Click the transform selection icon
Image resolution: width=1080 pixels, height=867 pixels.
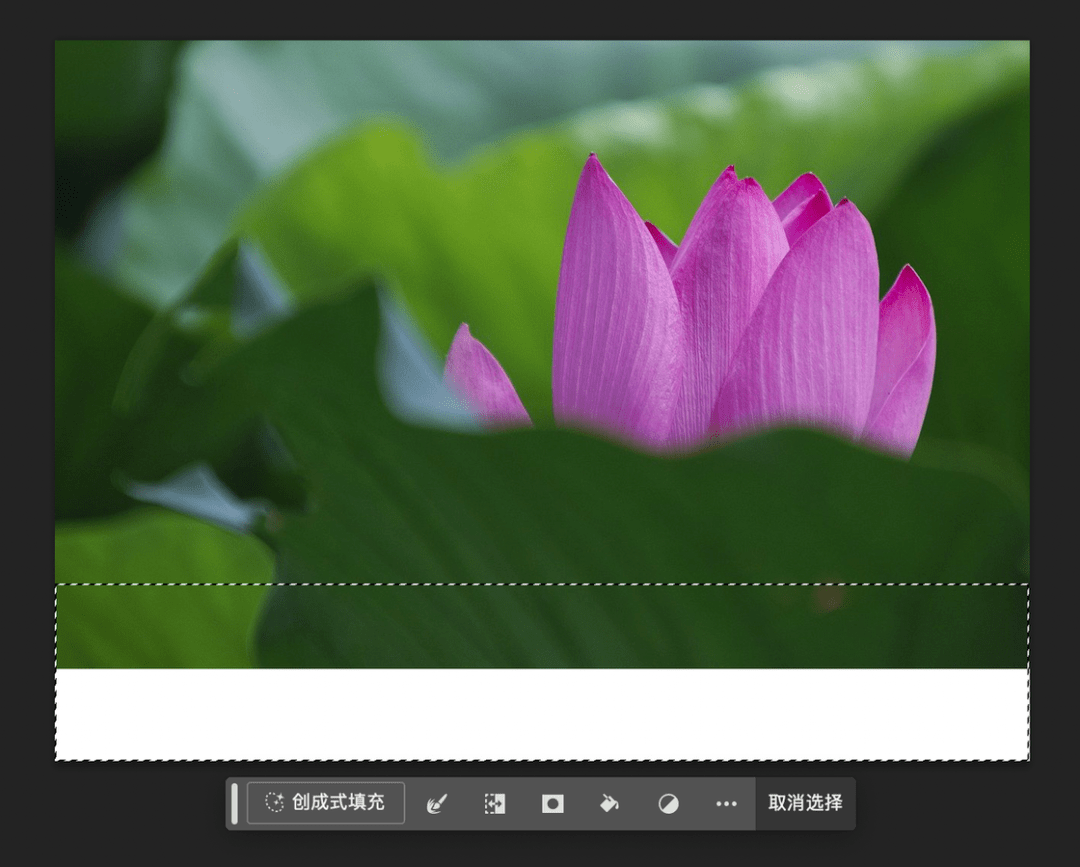(x=495, y=804)
